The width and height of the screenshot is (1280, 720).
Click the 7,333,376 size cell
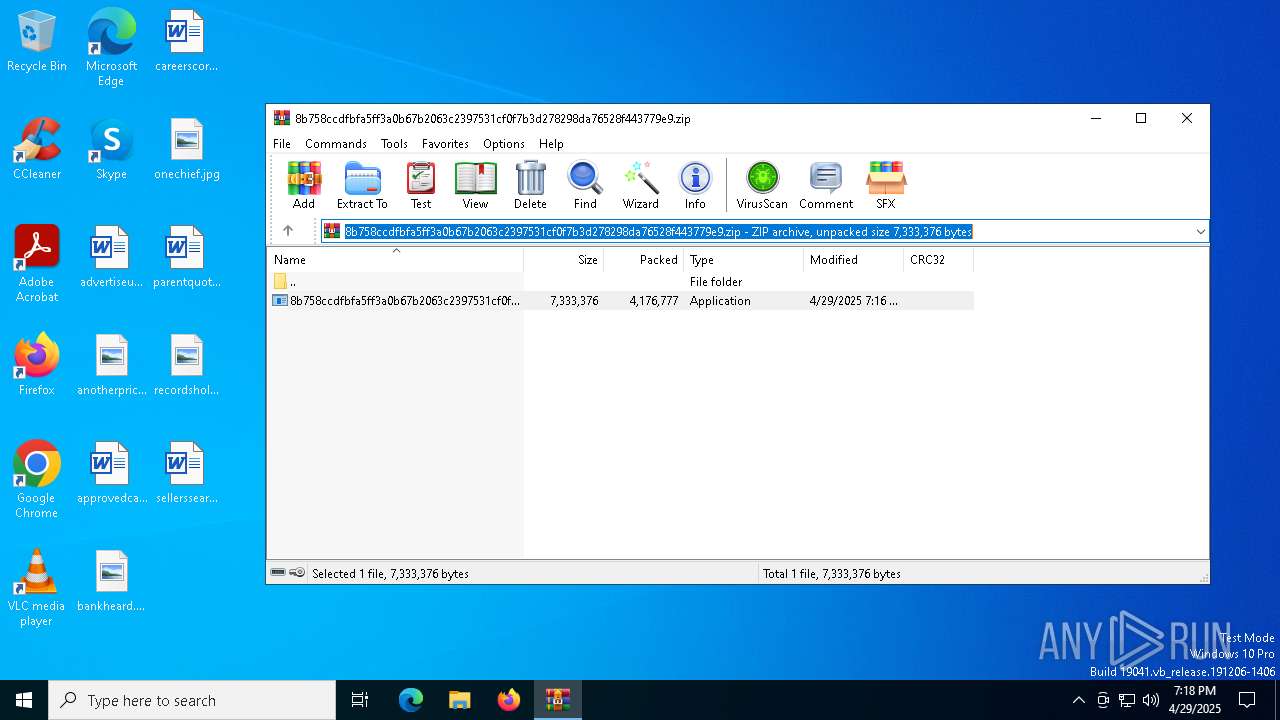tap(574, 300)
